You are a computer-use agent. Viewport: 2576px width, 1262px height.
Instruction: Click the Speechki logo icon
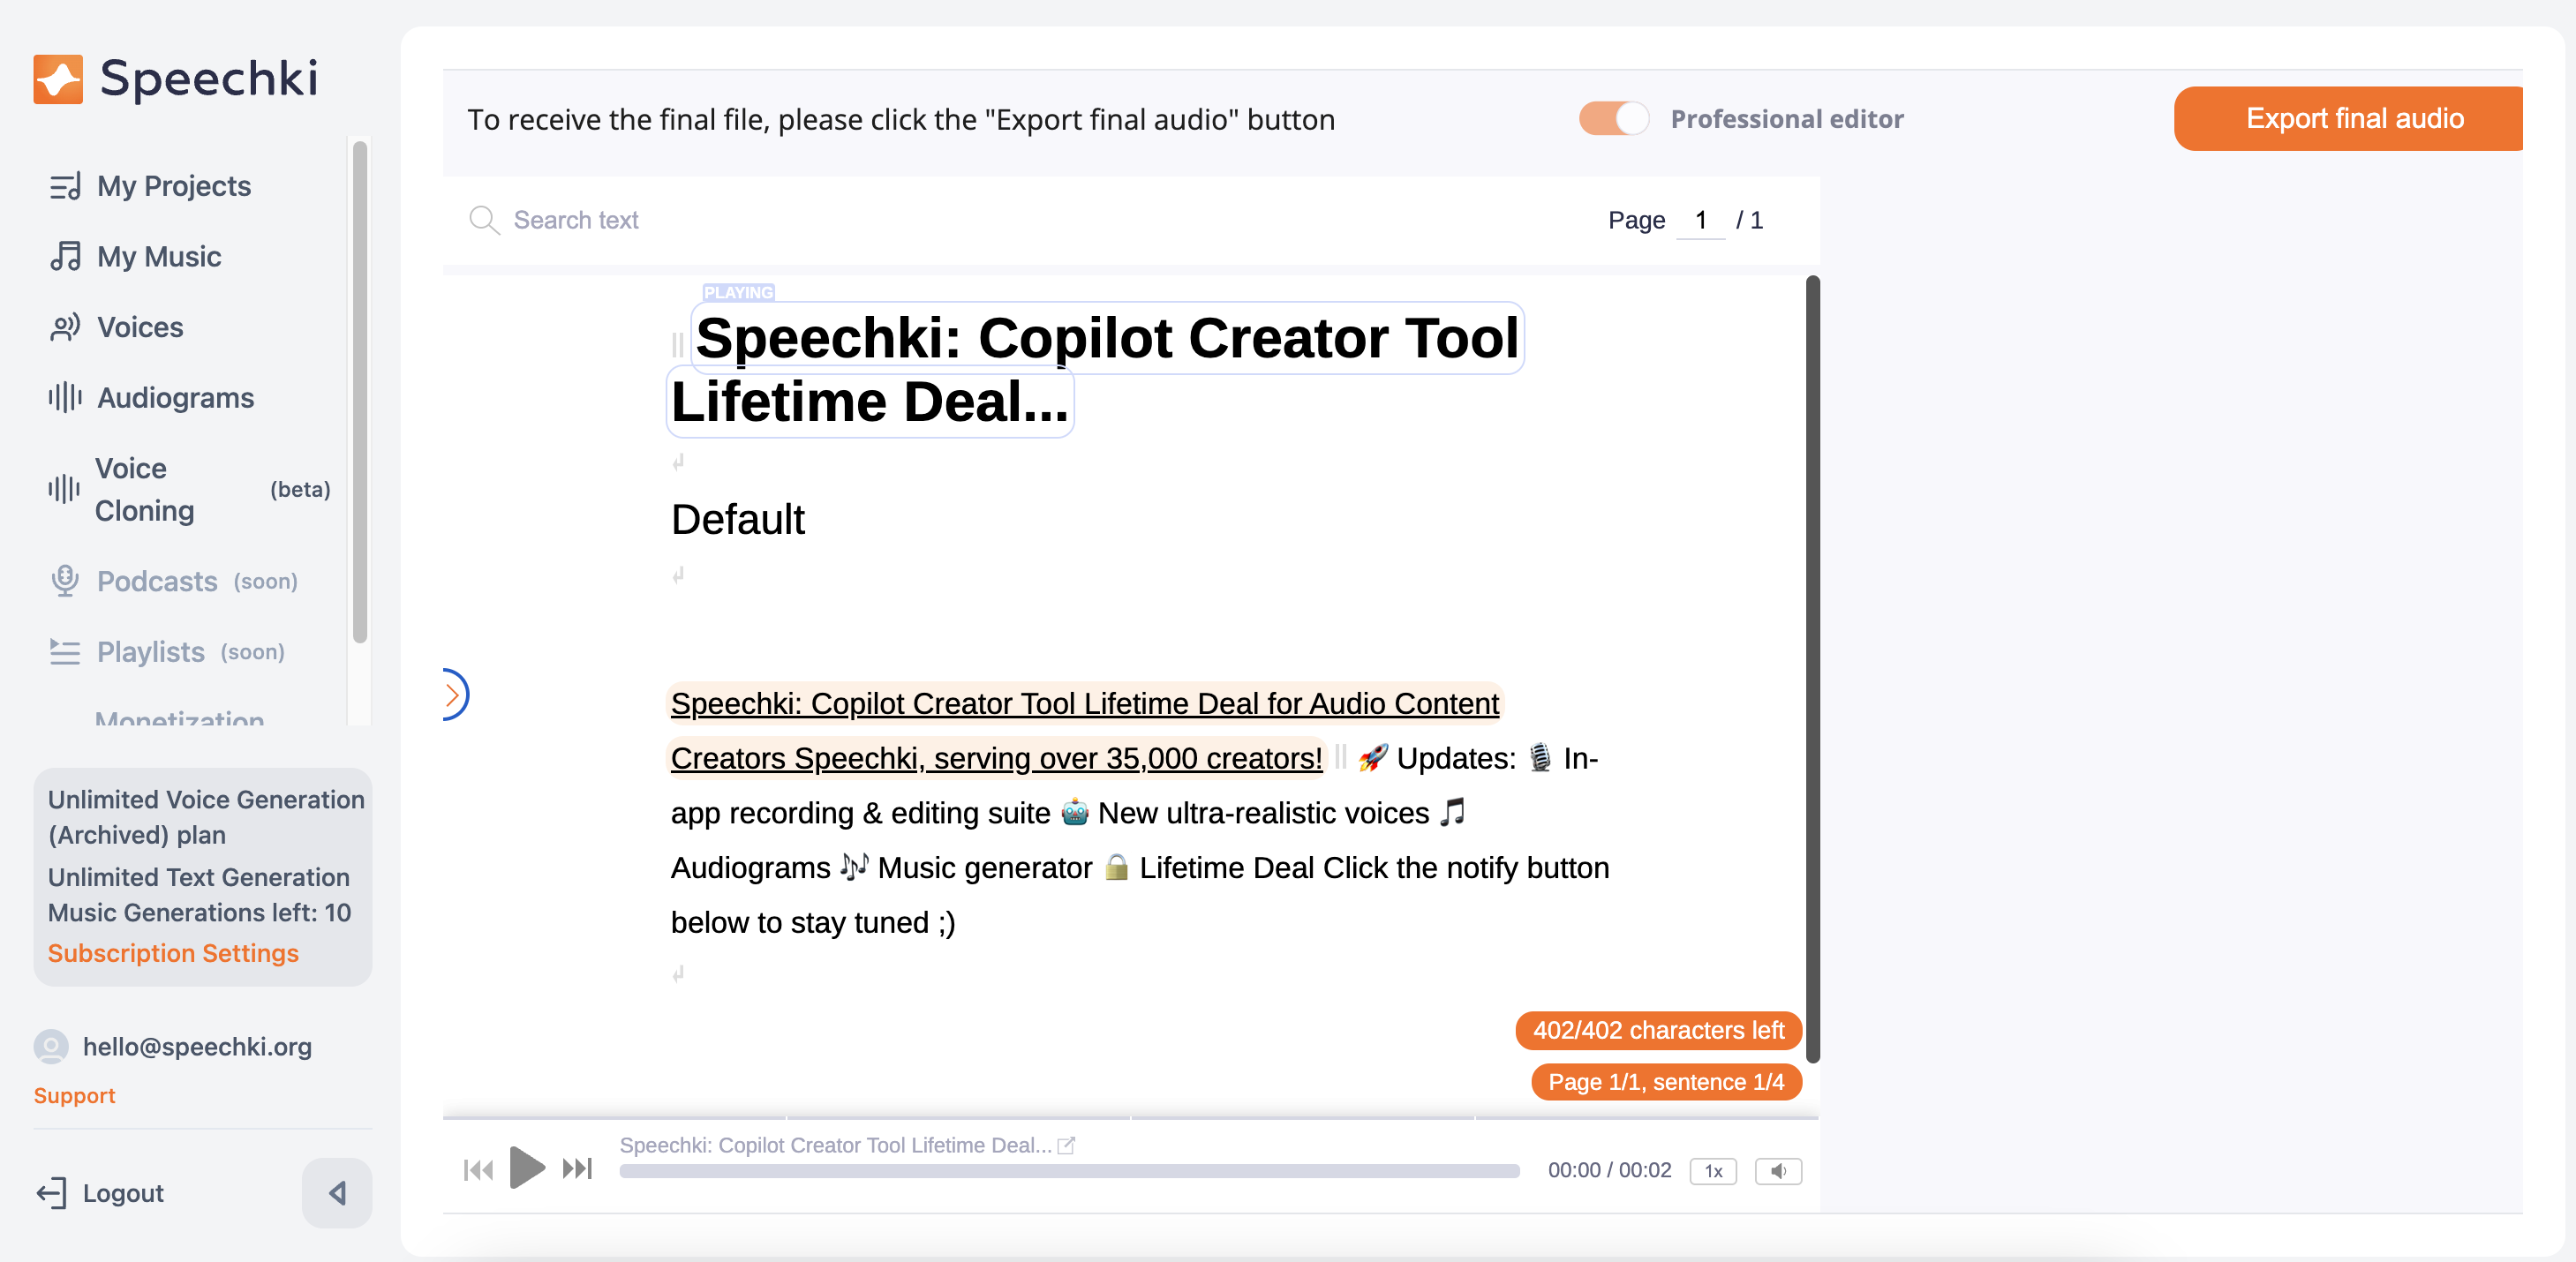[58, 79]
